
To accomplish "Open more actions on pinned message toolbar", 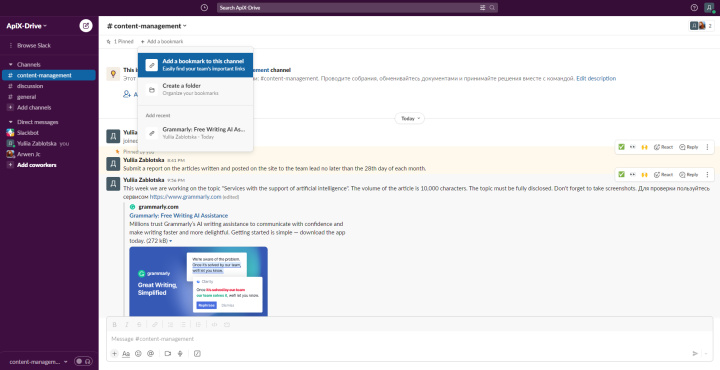I will tap(707, 147).
